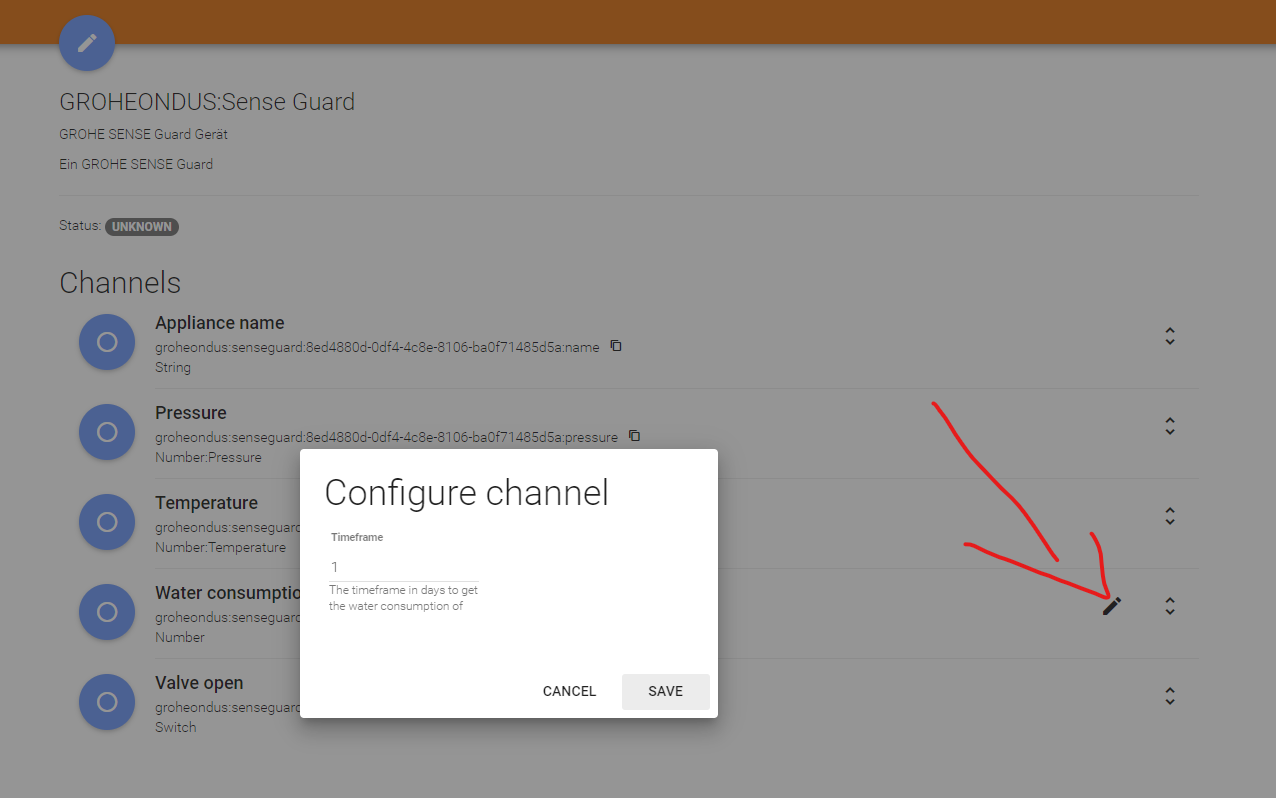Viewport: 1276px width, 798px height.
Task: Toggle link circle for Appliance name channel
Action: coord(107,342)
